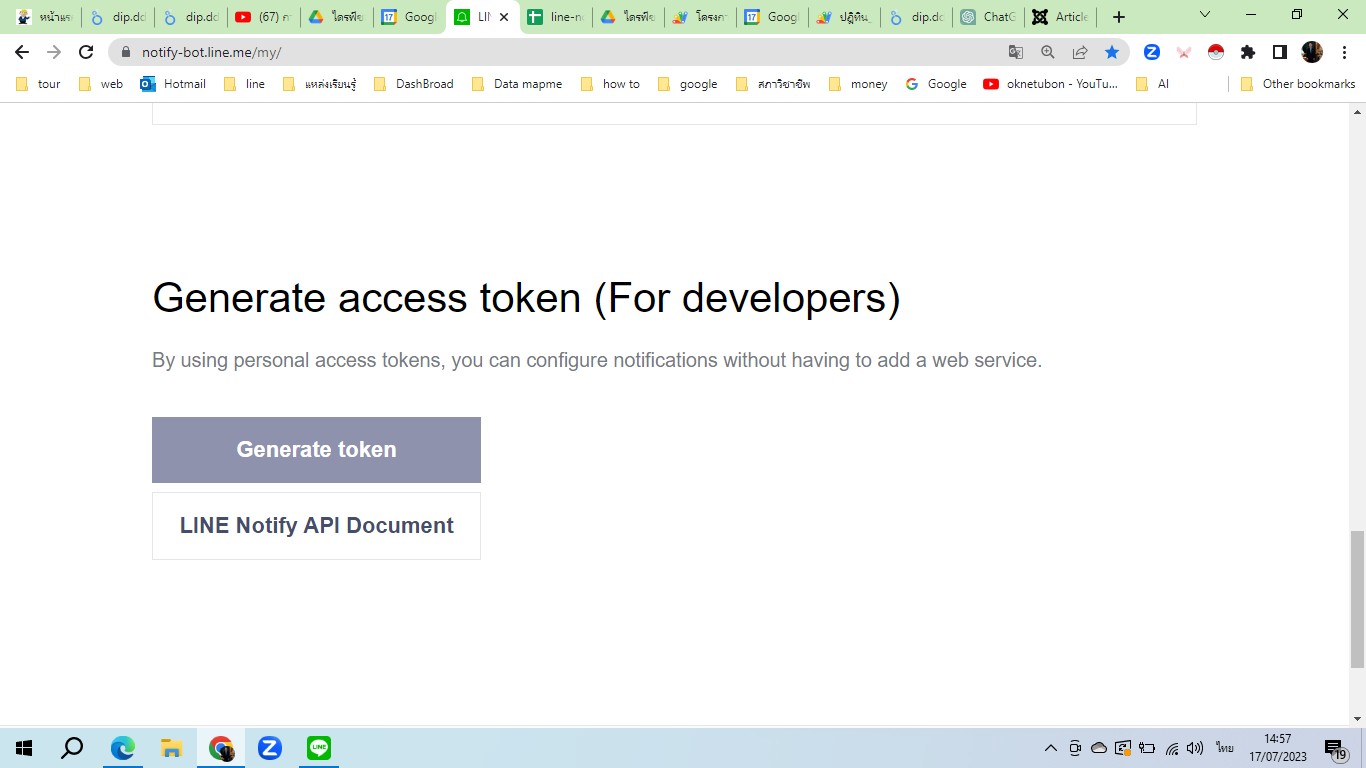Open the tab search chevron dropdown
Image resolution: width=1366 pixels, height=768 pixels.
pos(1205,15)
